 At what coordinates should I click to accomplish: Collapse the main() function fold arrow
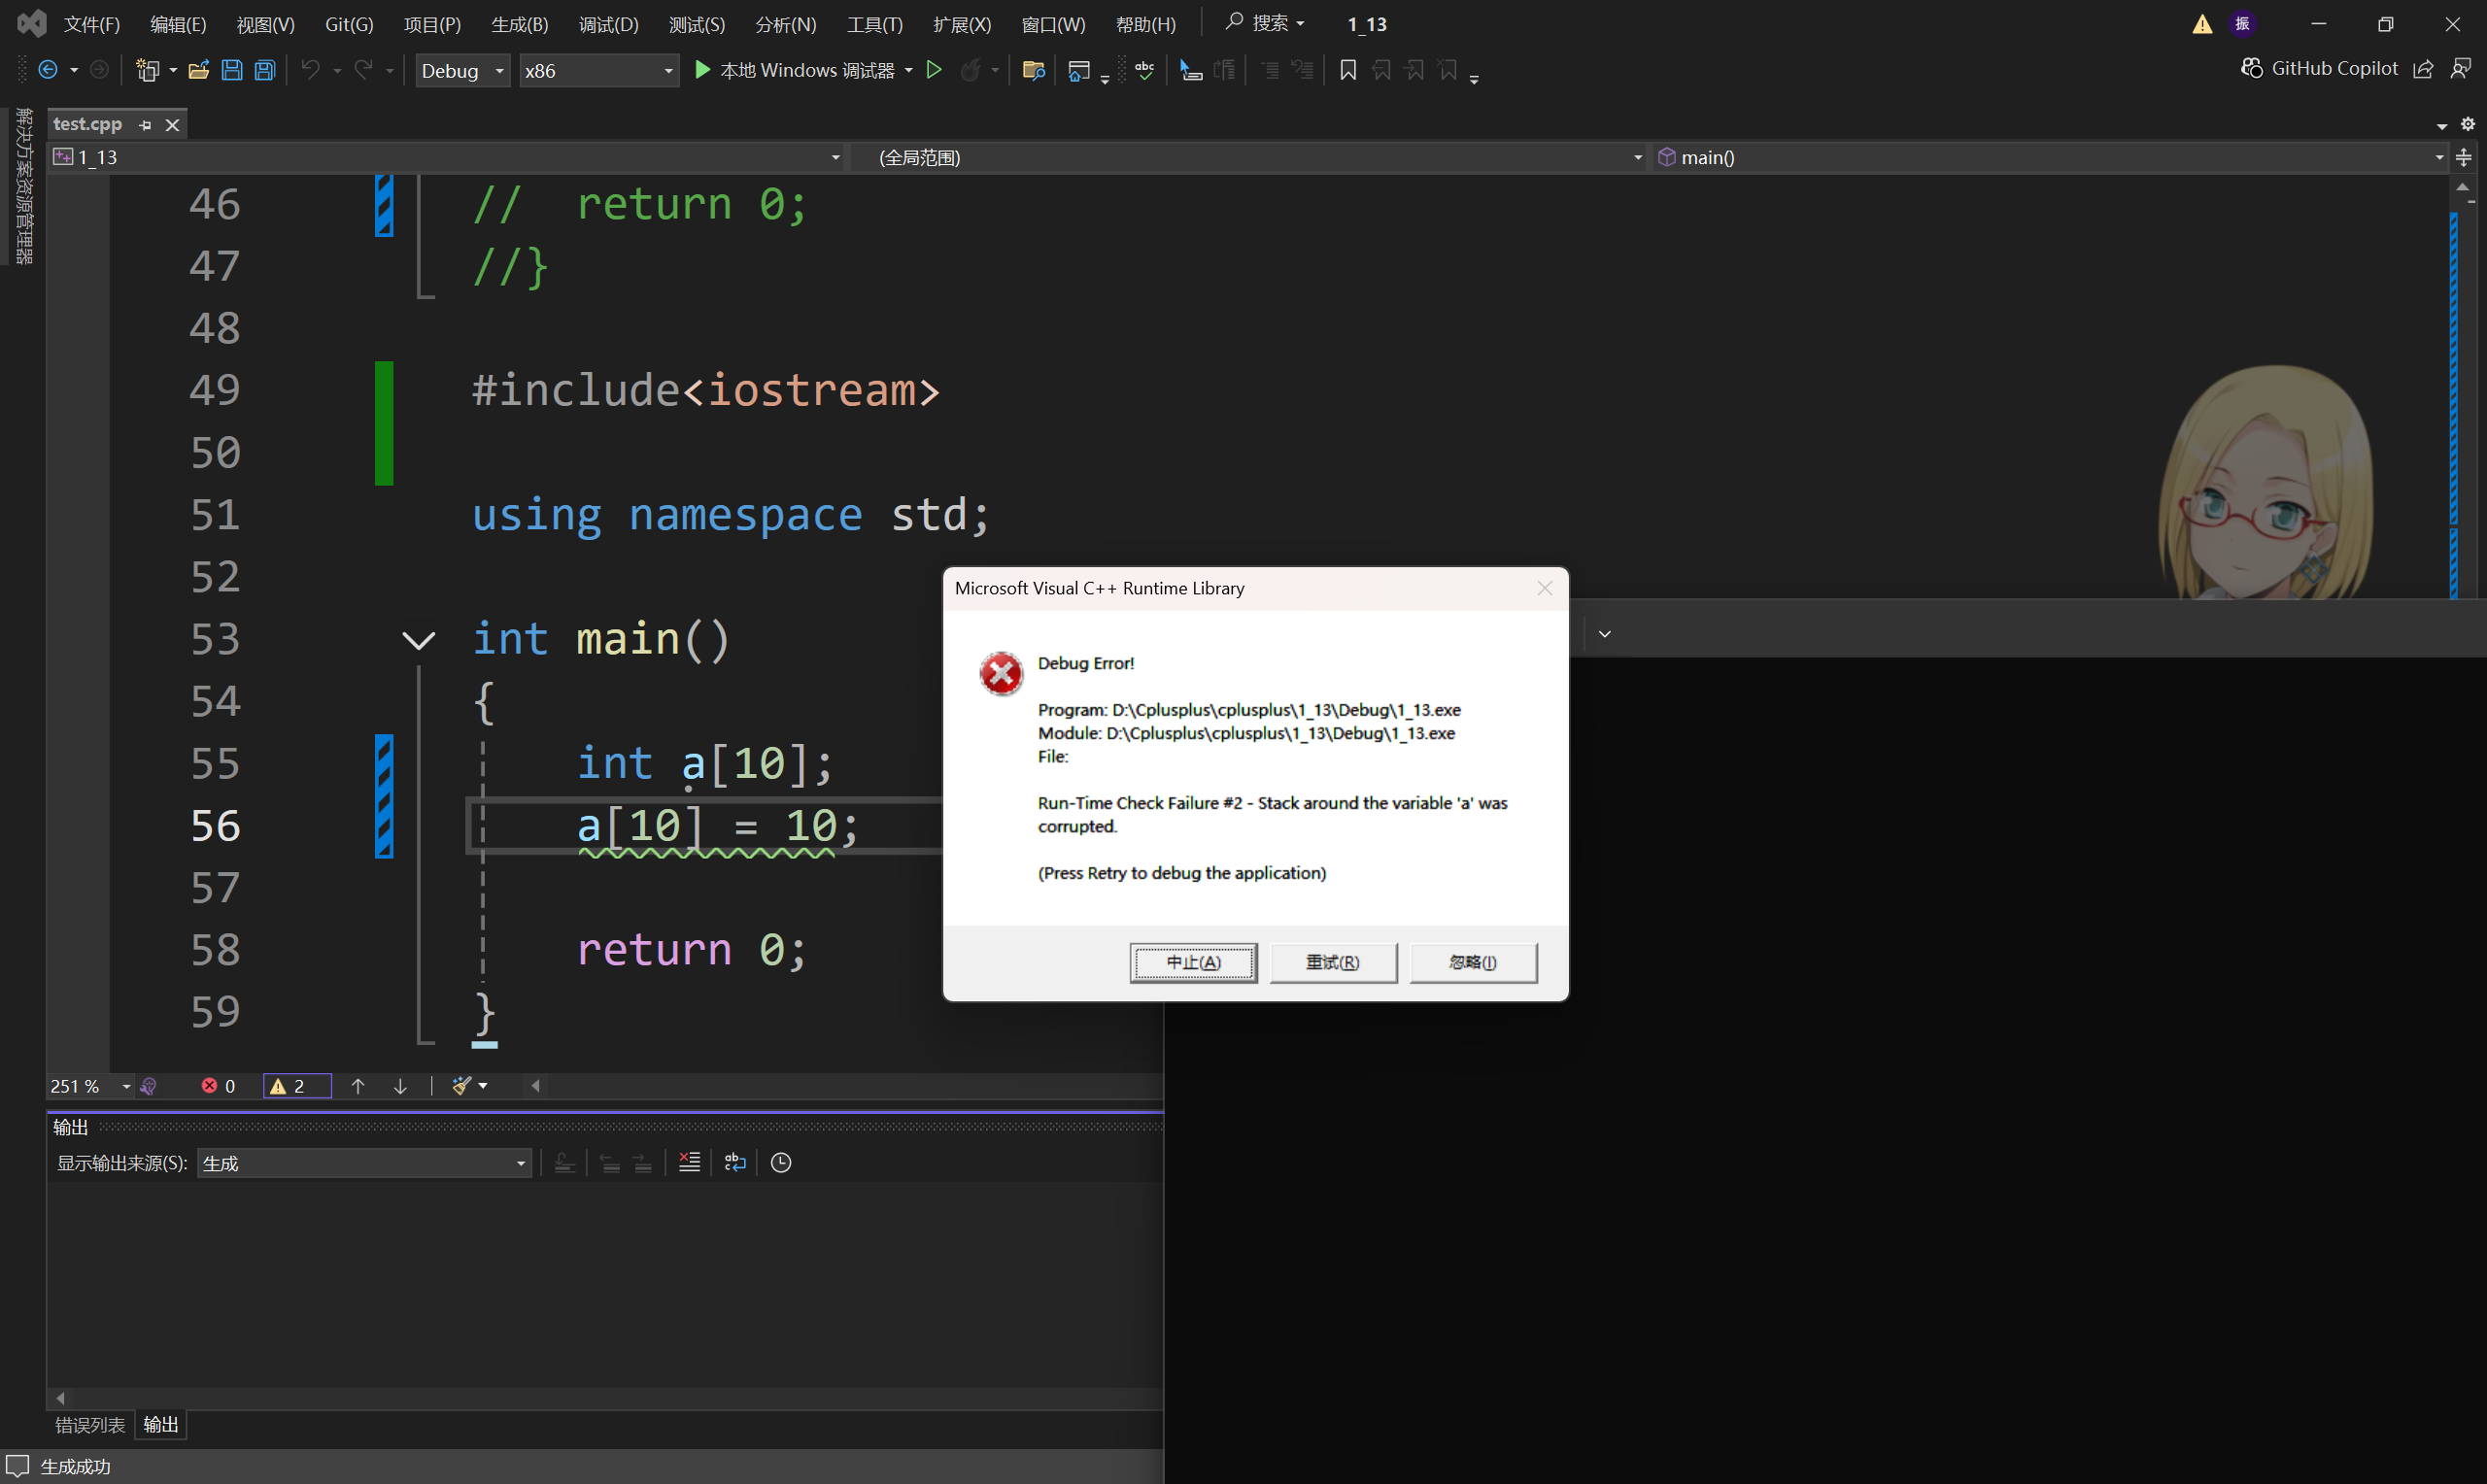tap(418, 640)
